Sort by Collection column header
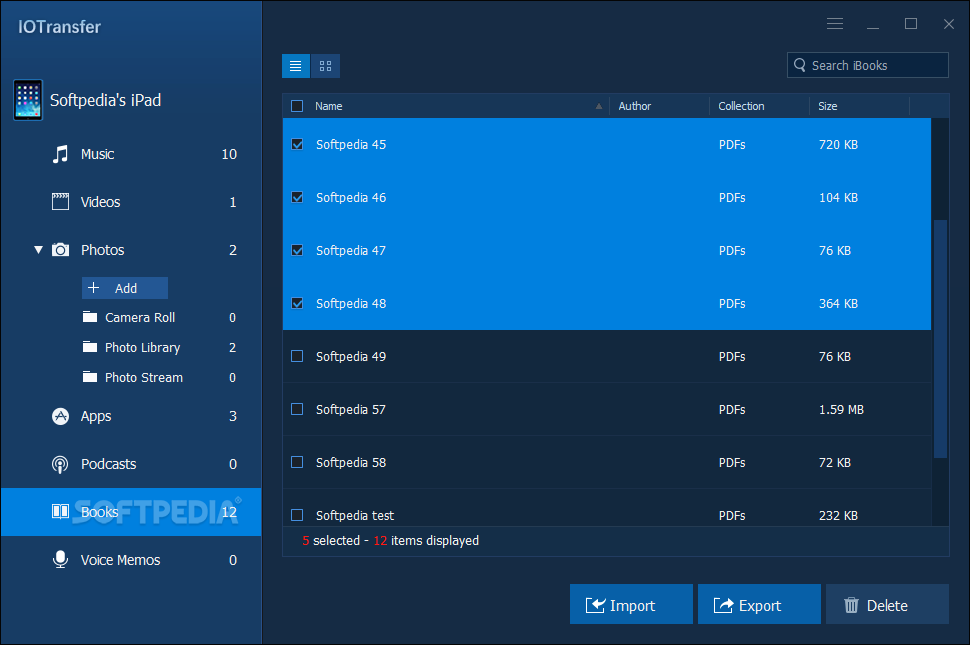This screenshot has height=645, width=970. [759, 106]
